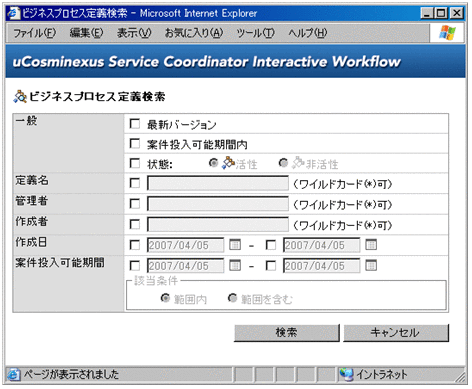The image size is (472, 389).
Task: Open calendar for 作成日 end date
Action: [x=371, y=245]
